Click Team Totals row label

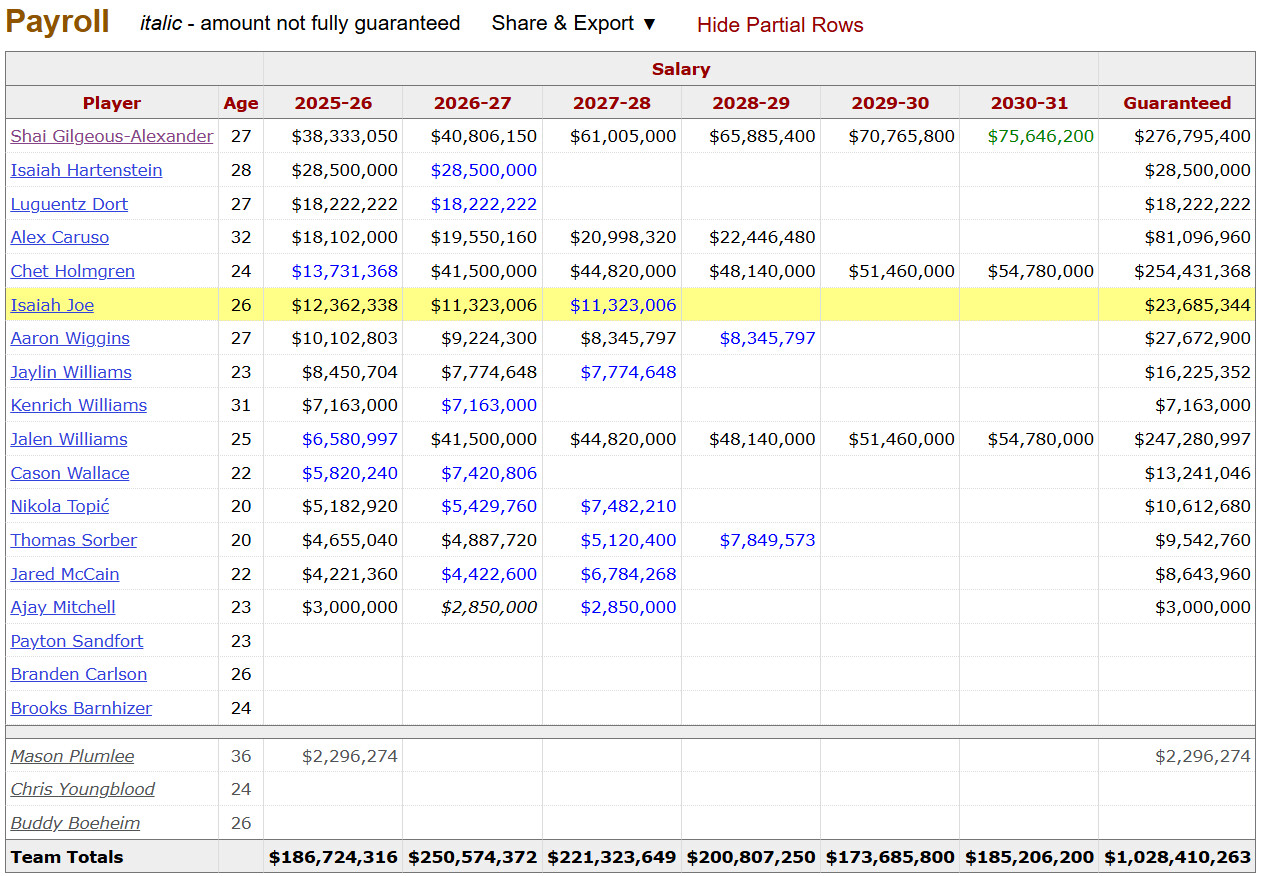click(x=67, y=857)
